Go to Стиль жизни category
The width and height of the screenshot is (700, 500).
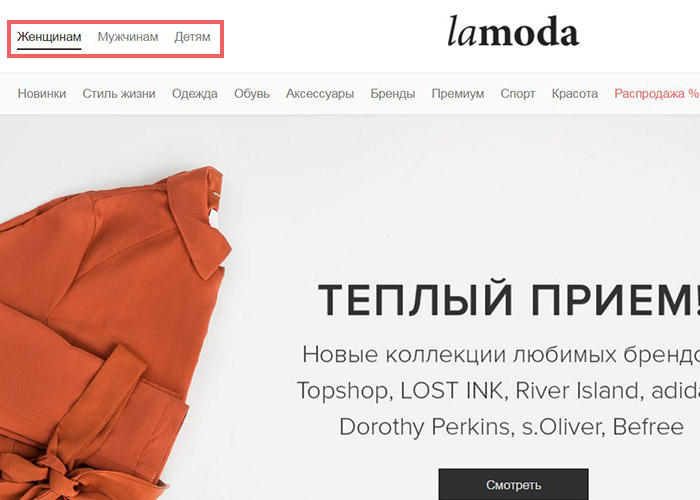[119, 94]
